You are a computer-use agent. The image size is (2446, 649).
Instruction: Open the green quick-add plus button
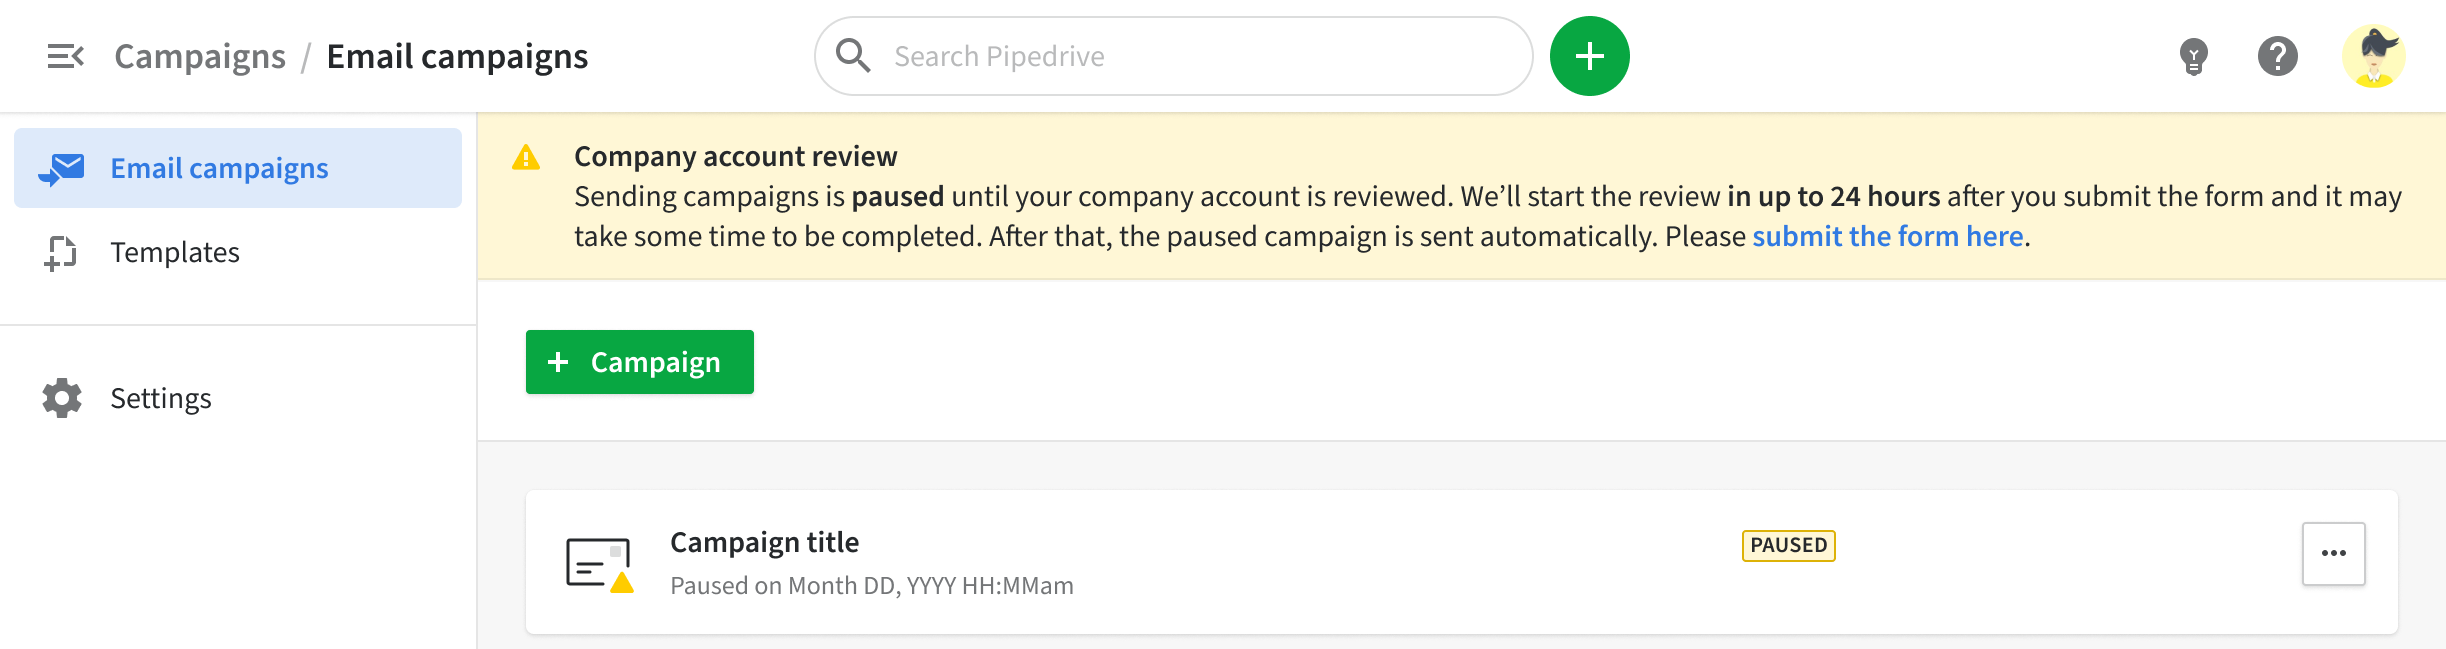click(1589, 56)
